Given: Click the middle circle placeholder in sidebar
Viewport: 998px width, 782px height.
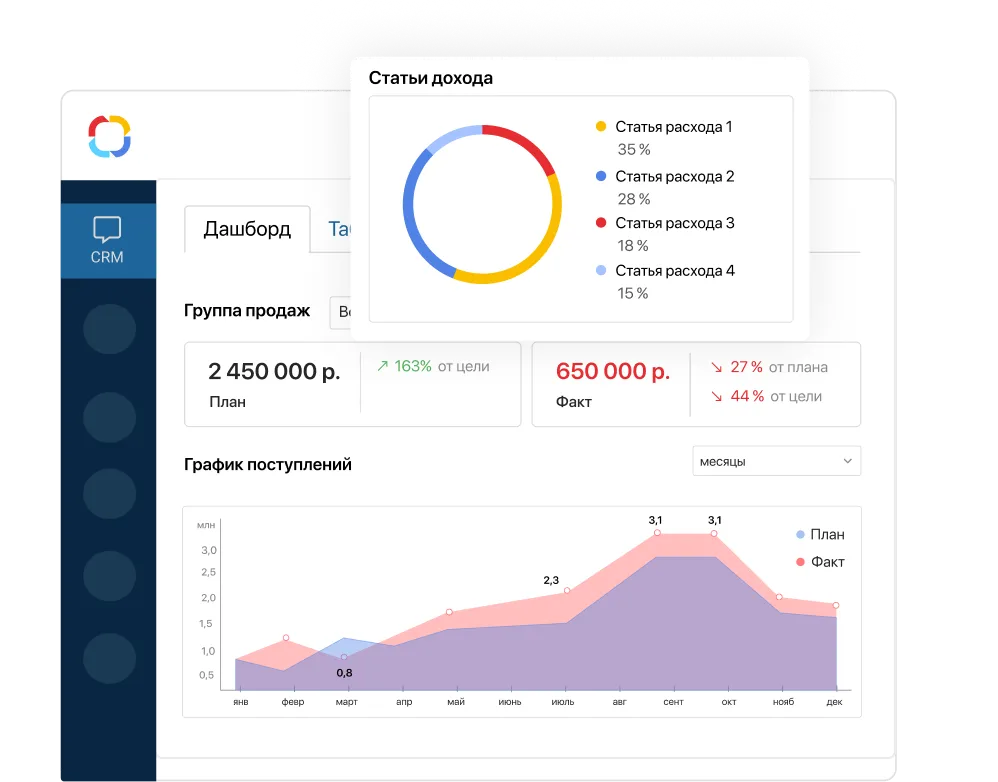Looking at the screenshot, I should pyautogui.click(x=109, y=494).
